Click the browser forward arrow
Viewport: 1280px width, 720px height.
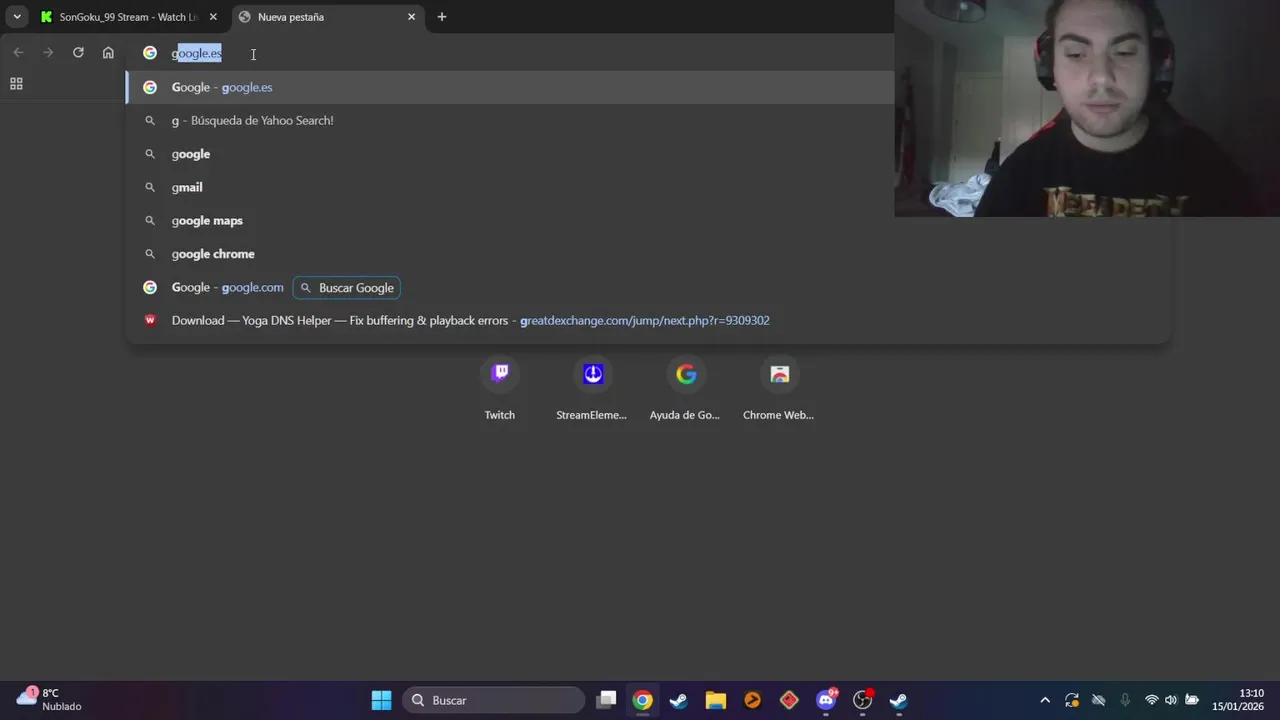click(48, 53)
